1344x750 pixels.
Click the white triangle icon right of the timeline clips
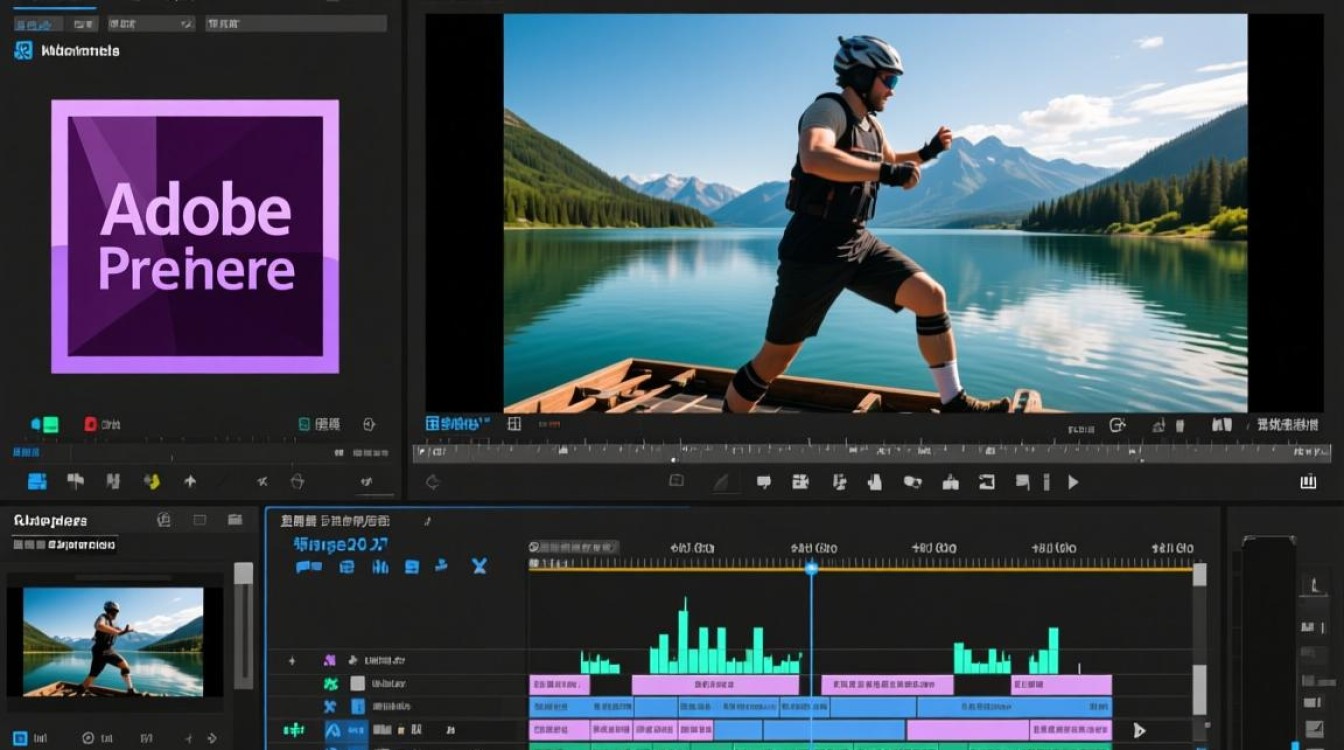tap(1139, 731)
